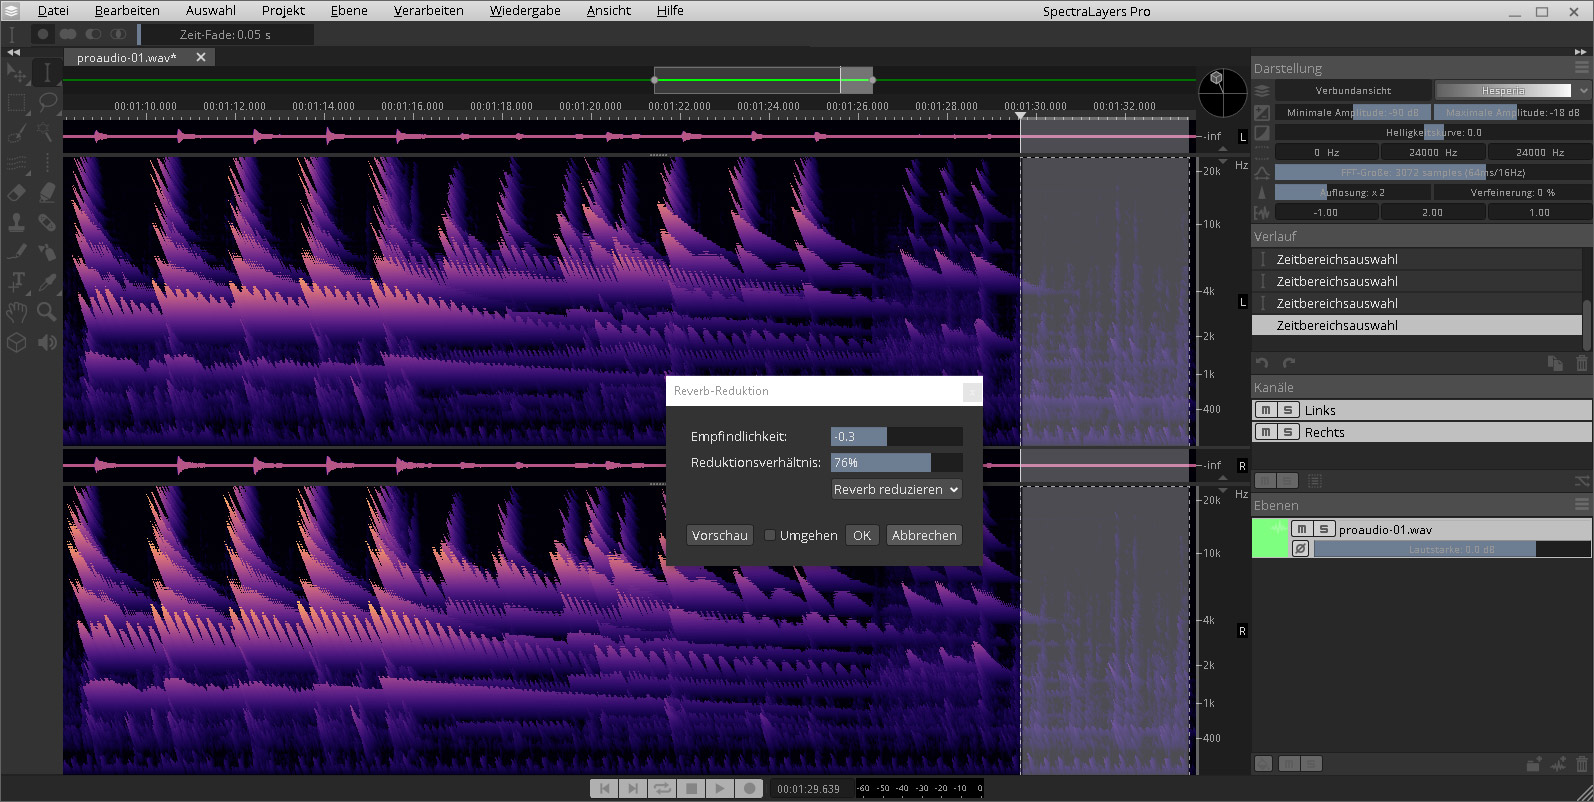This screenshot has height=802, width=1594.
Task: Open the Darstellung panel options menu
Action: tap(1581, 68)
